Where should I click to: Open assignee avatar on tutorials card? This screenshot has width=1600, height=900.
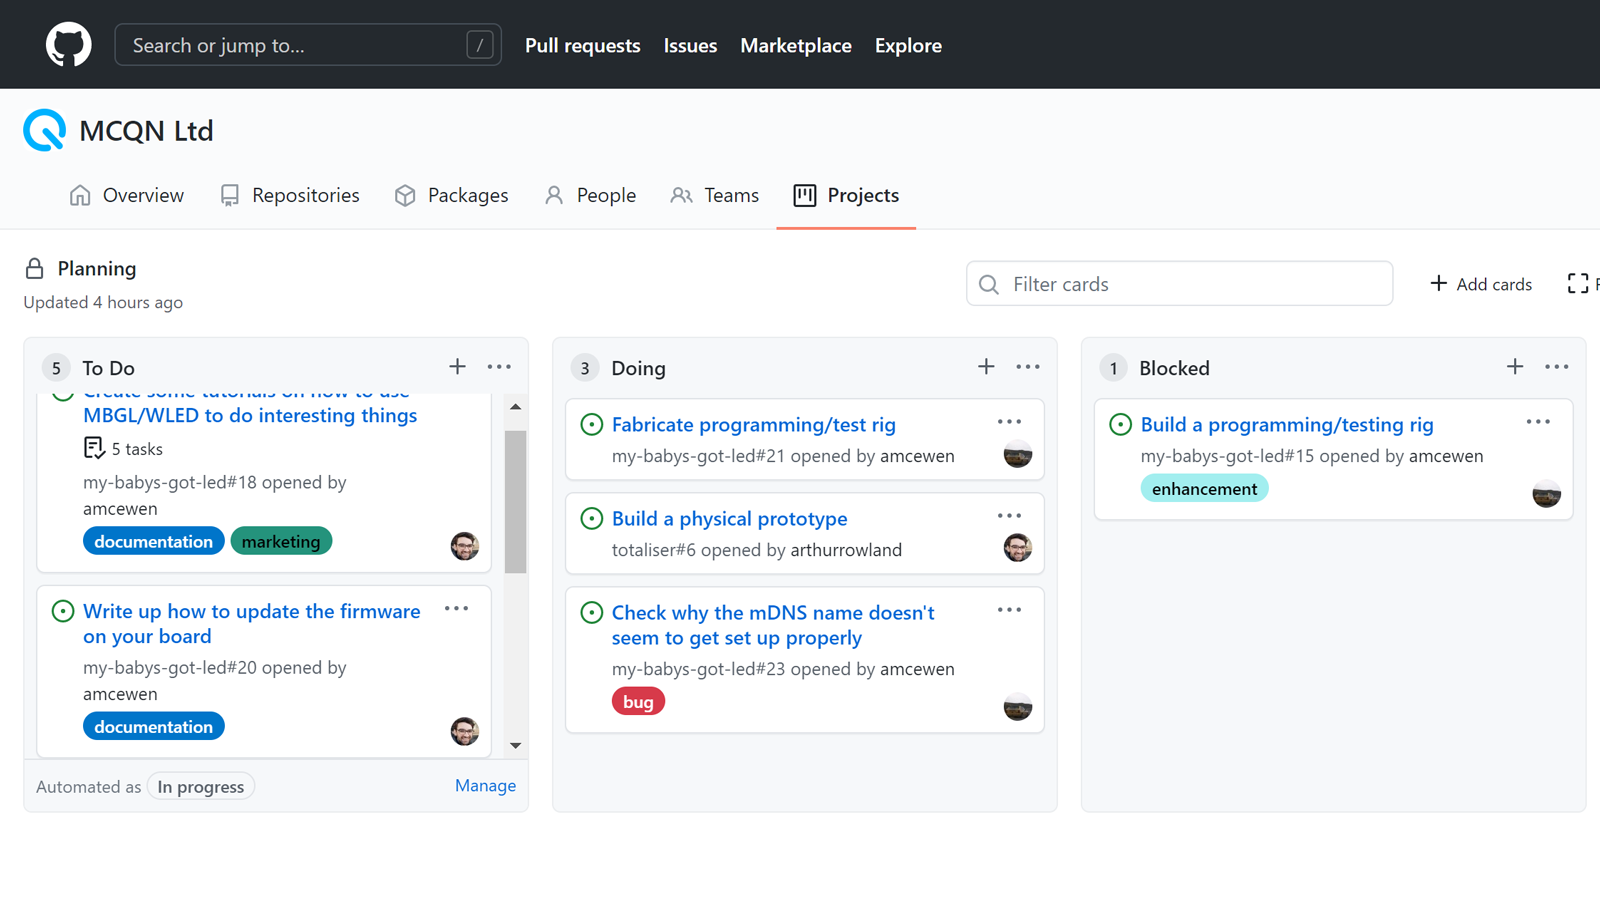coord(465,546)
